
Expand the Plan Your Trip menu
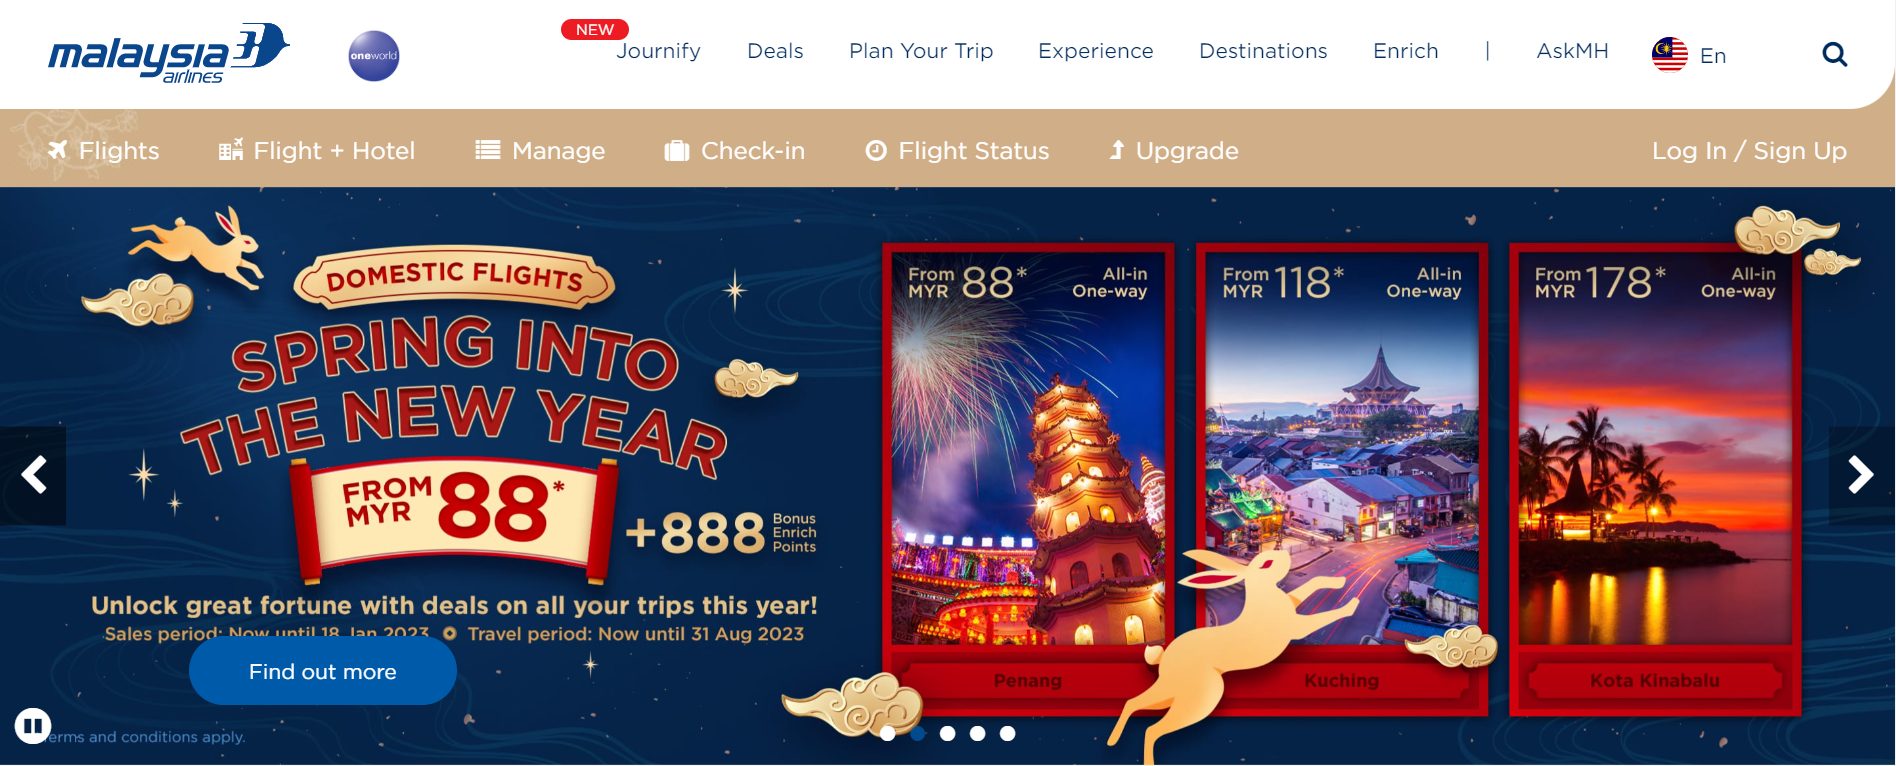tap(921, 51)
